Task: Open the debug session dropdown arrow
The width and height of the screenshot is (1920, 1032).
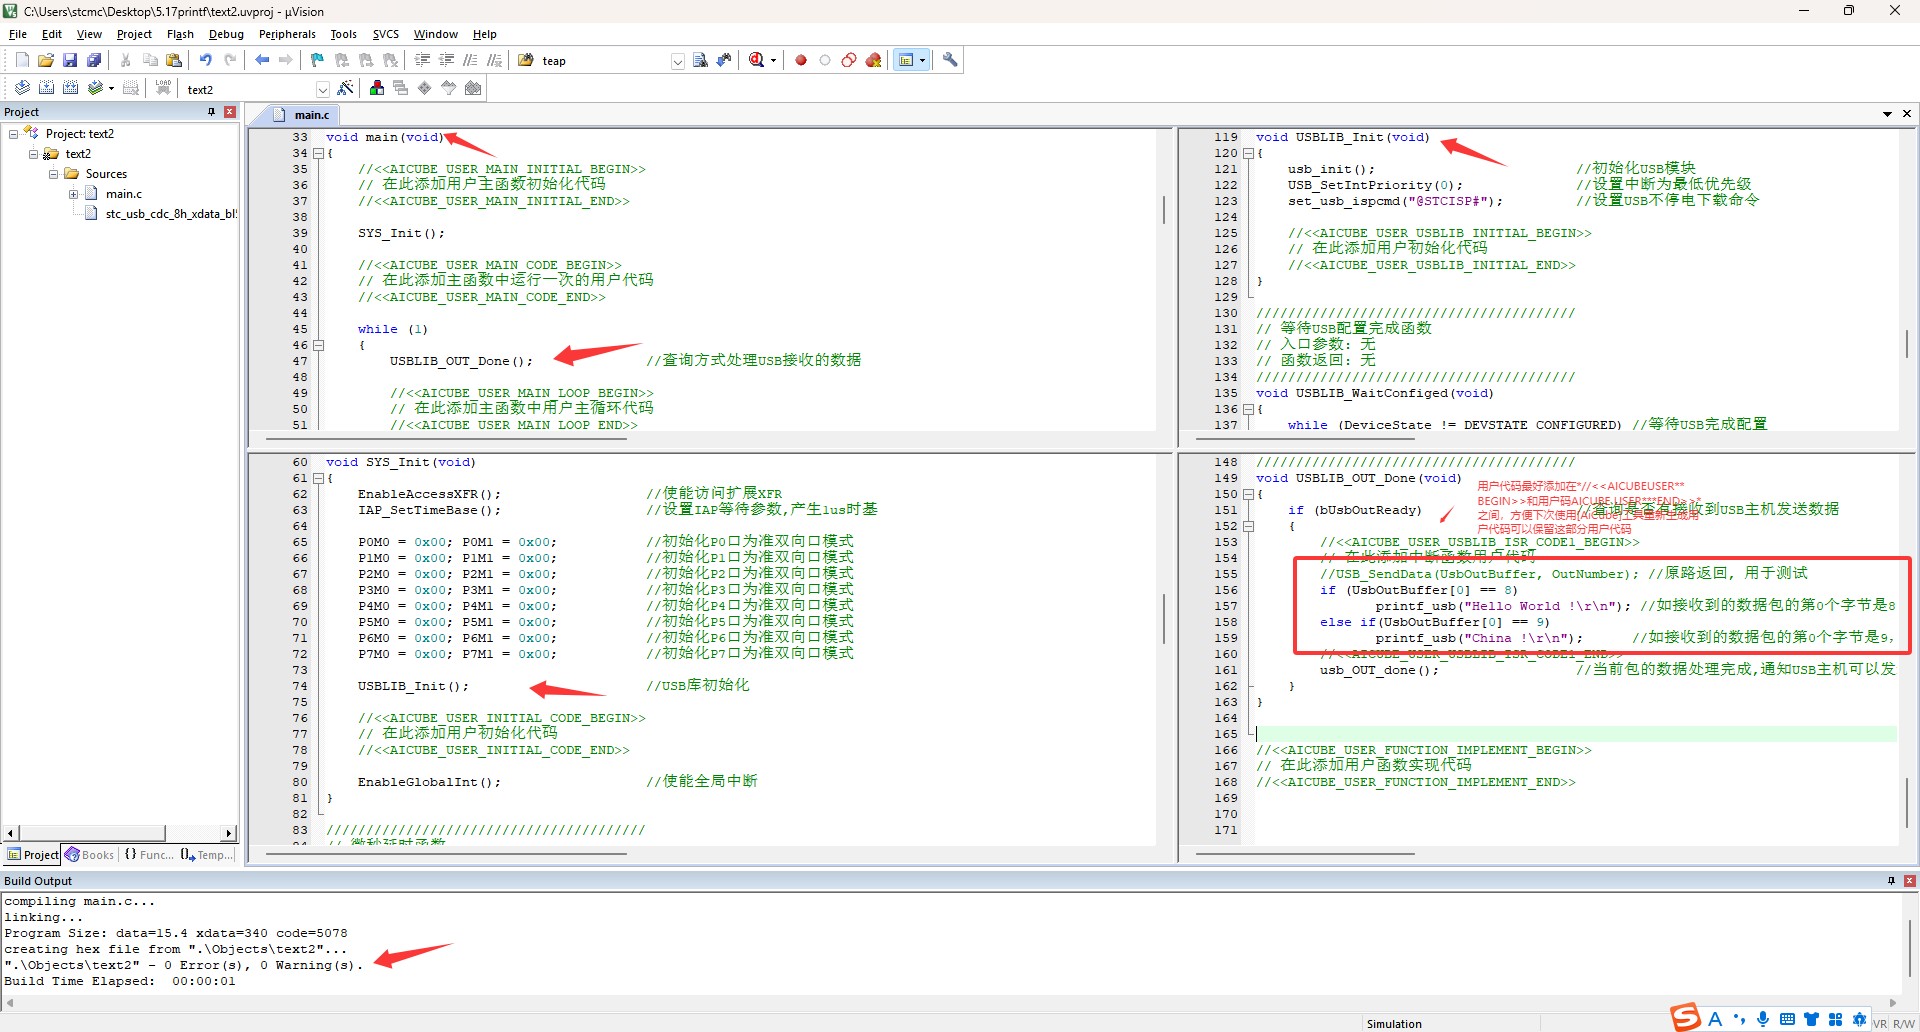Action: point(773,61)
